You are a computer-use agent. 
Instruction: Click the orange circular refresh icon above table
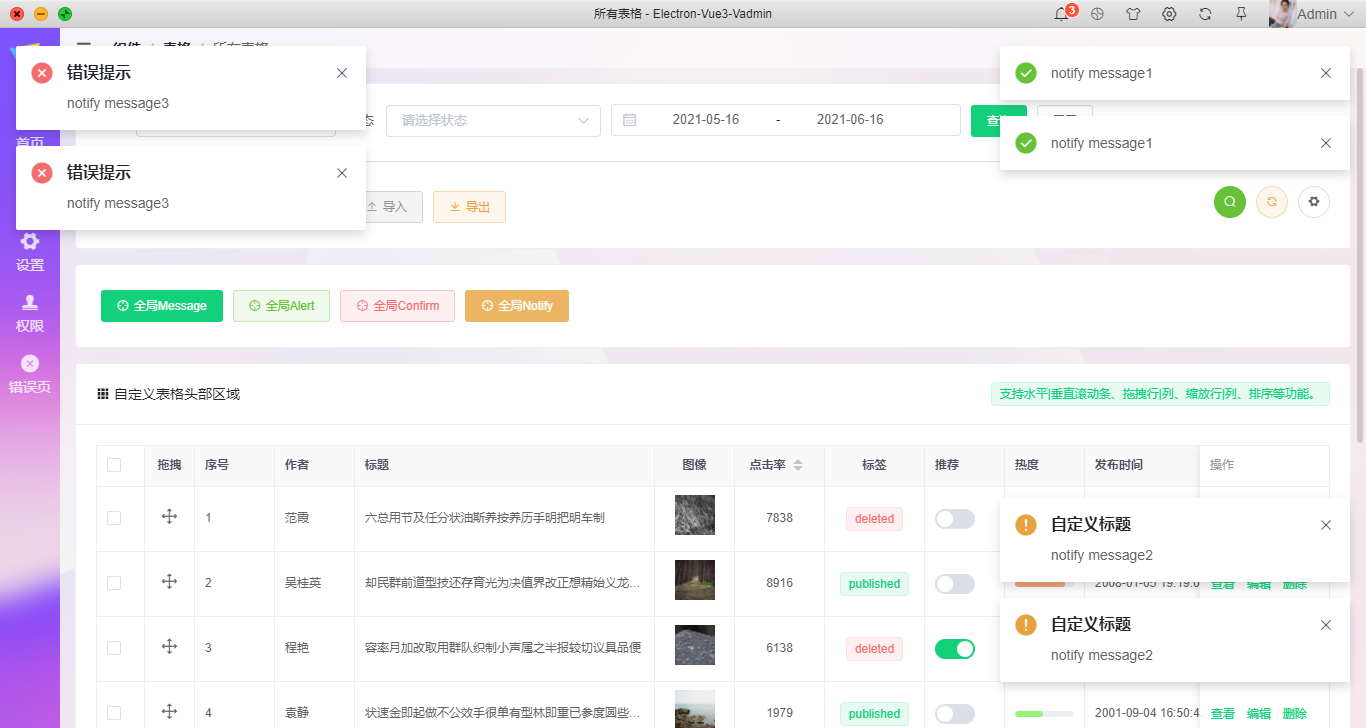coord(1271,201)
